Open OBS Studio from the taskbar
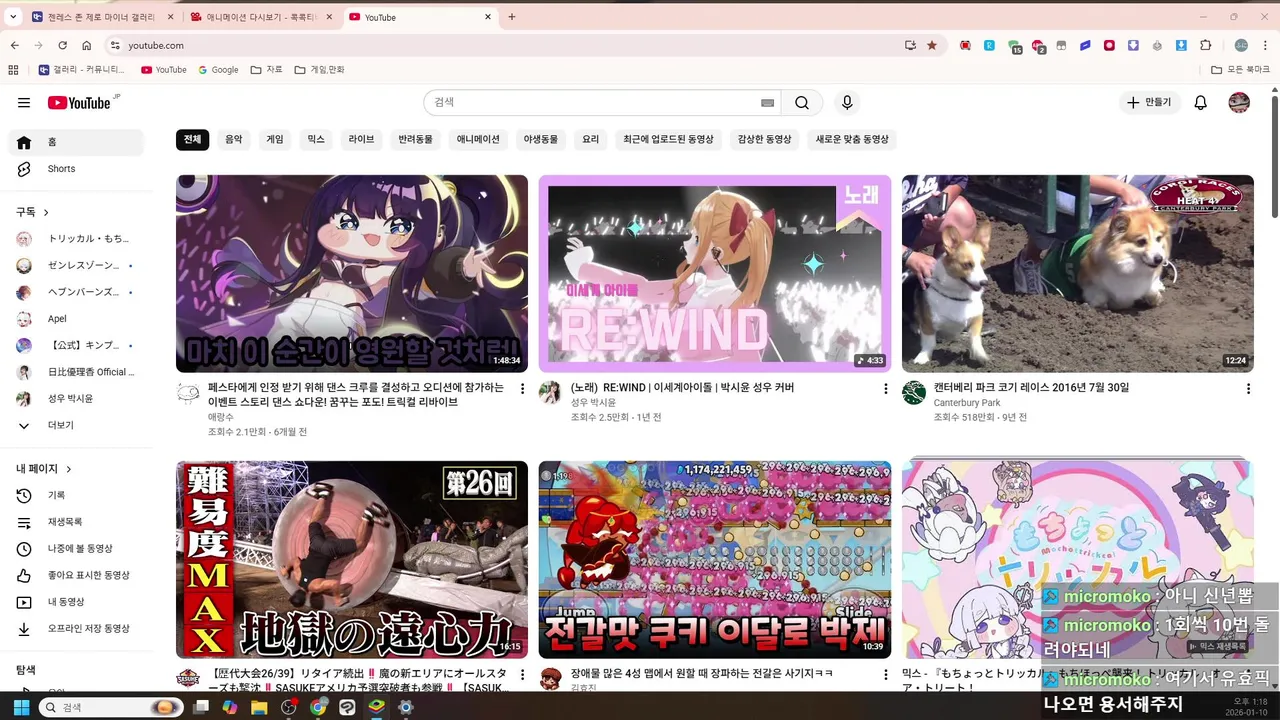Viewport: 1280px width, 720px height. click(x=289, y=707)
